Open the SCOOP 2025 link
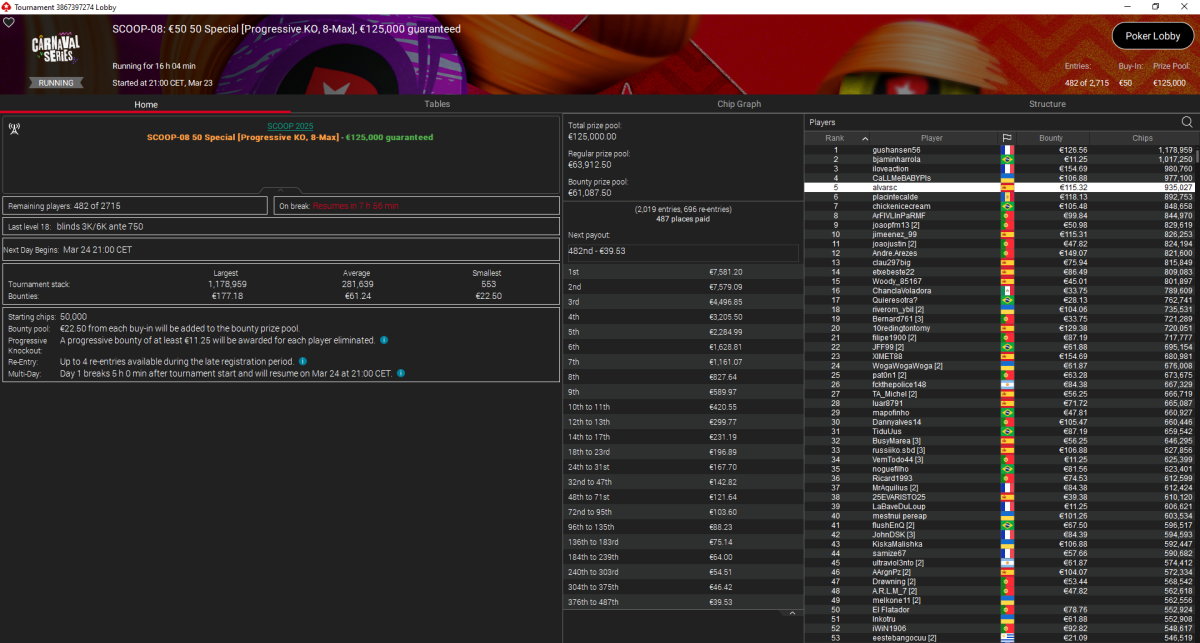Viewport: 1200px width, 643px height. pyautogui.click(x=290, y=126)
